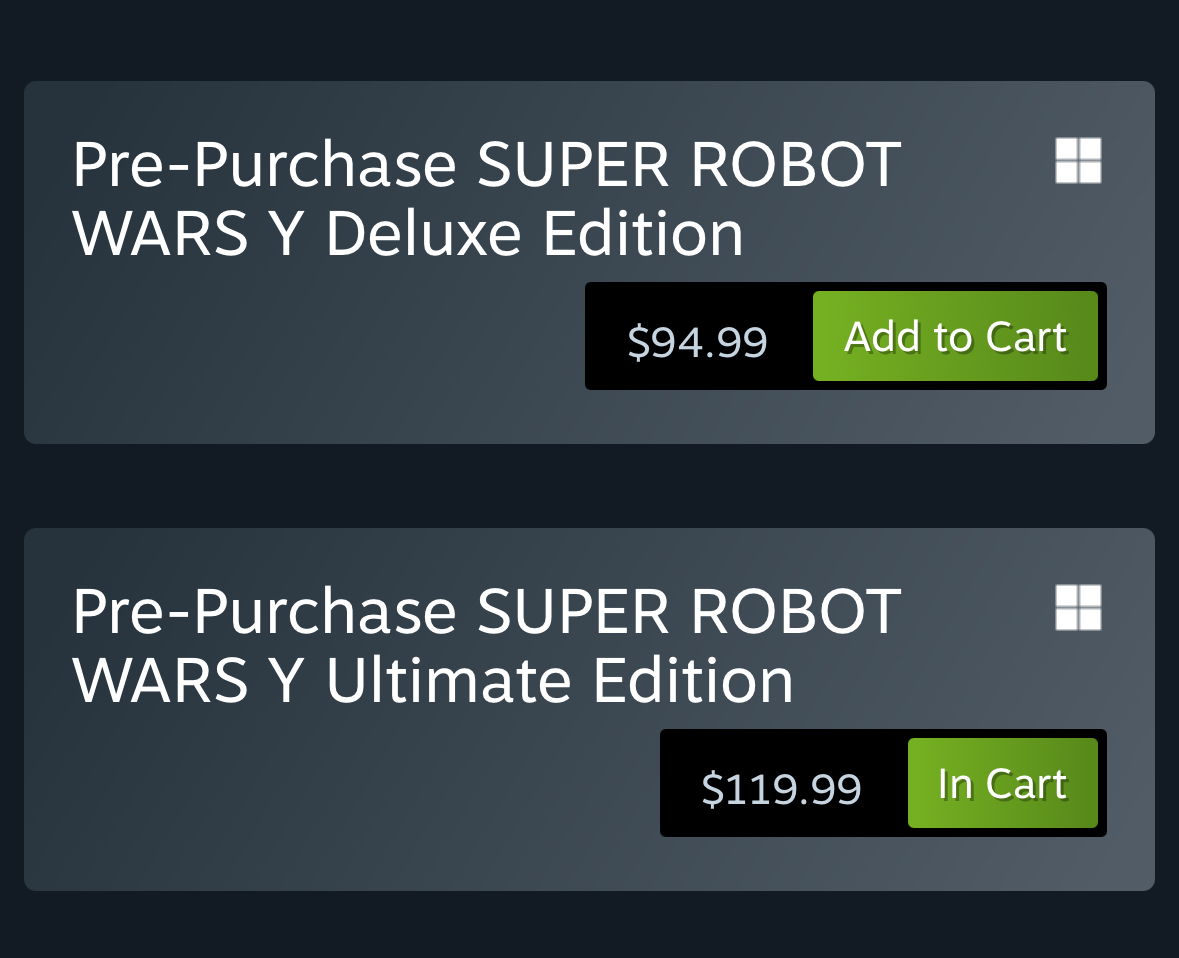Click the words 'Ultimate Edition' in the second heading
The height and width of the screenshot is (958, 1179).
coord(559,681)
